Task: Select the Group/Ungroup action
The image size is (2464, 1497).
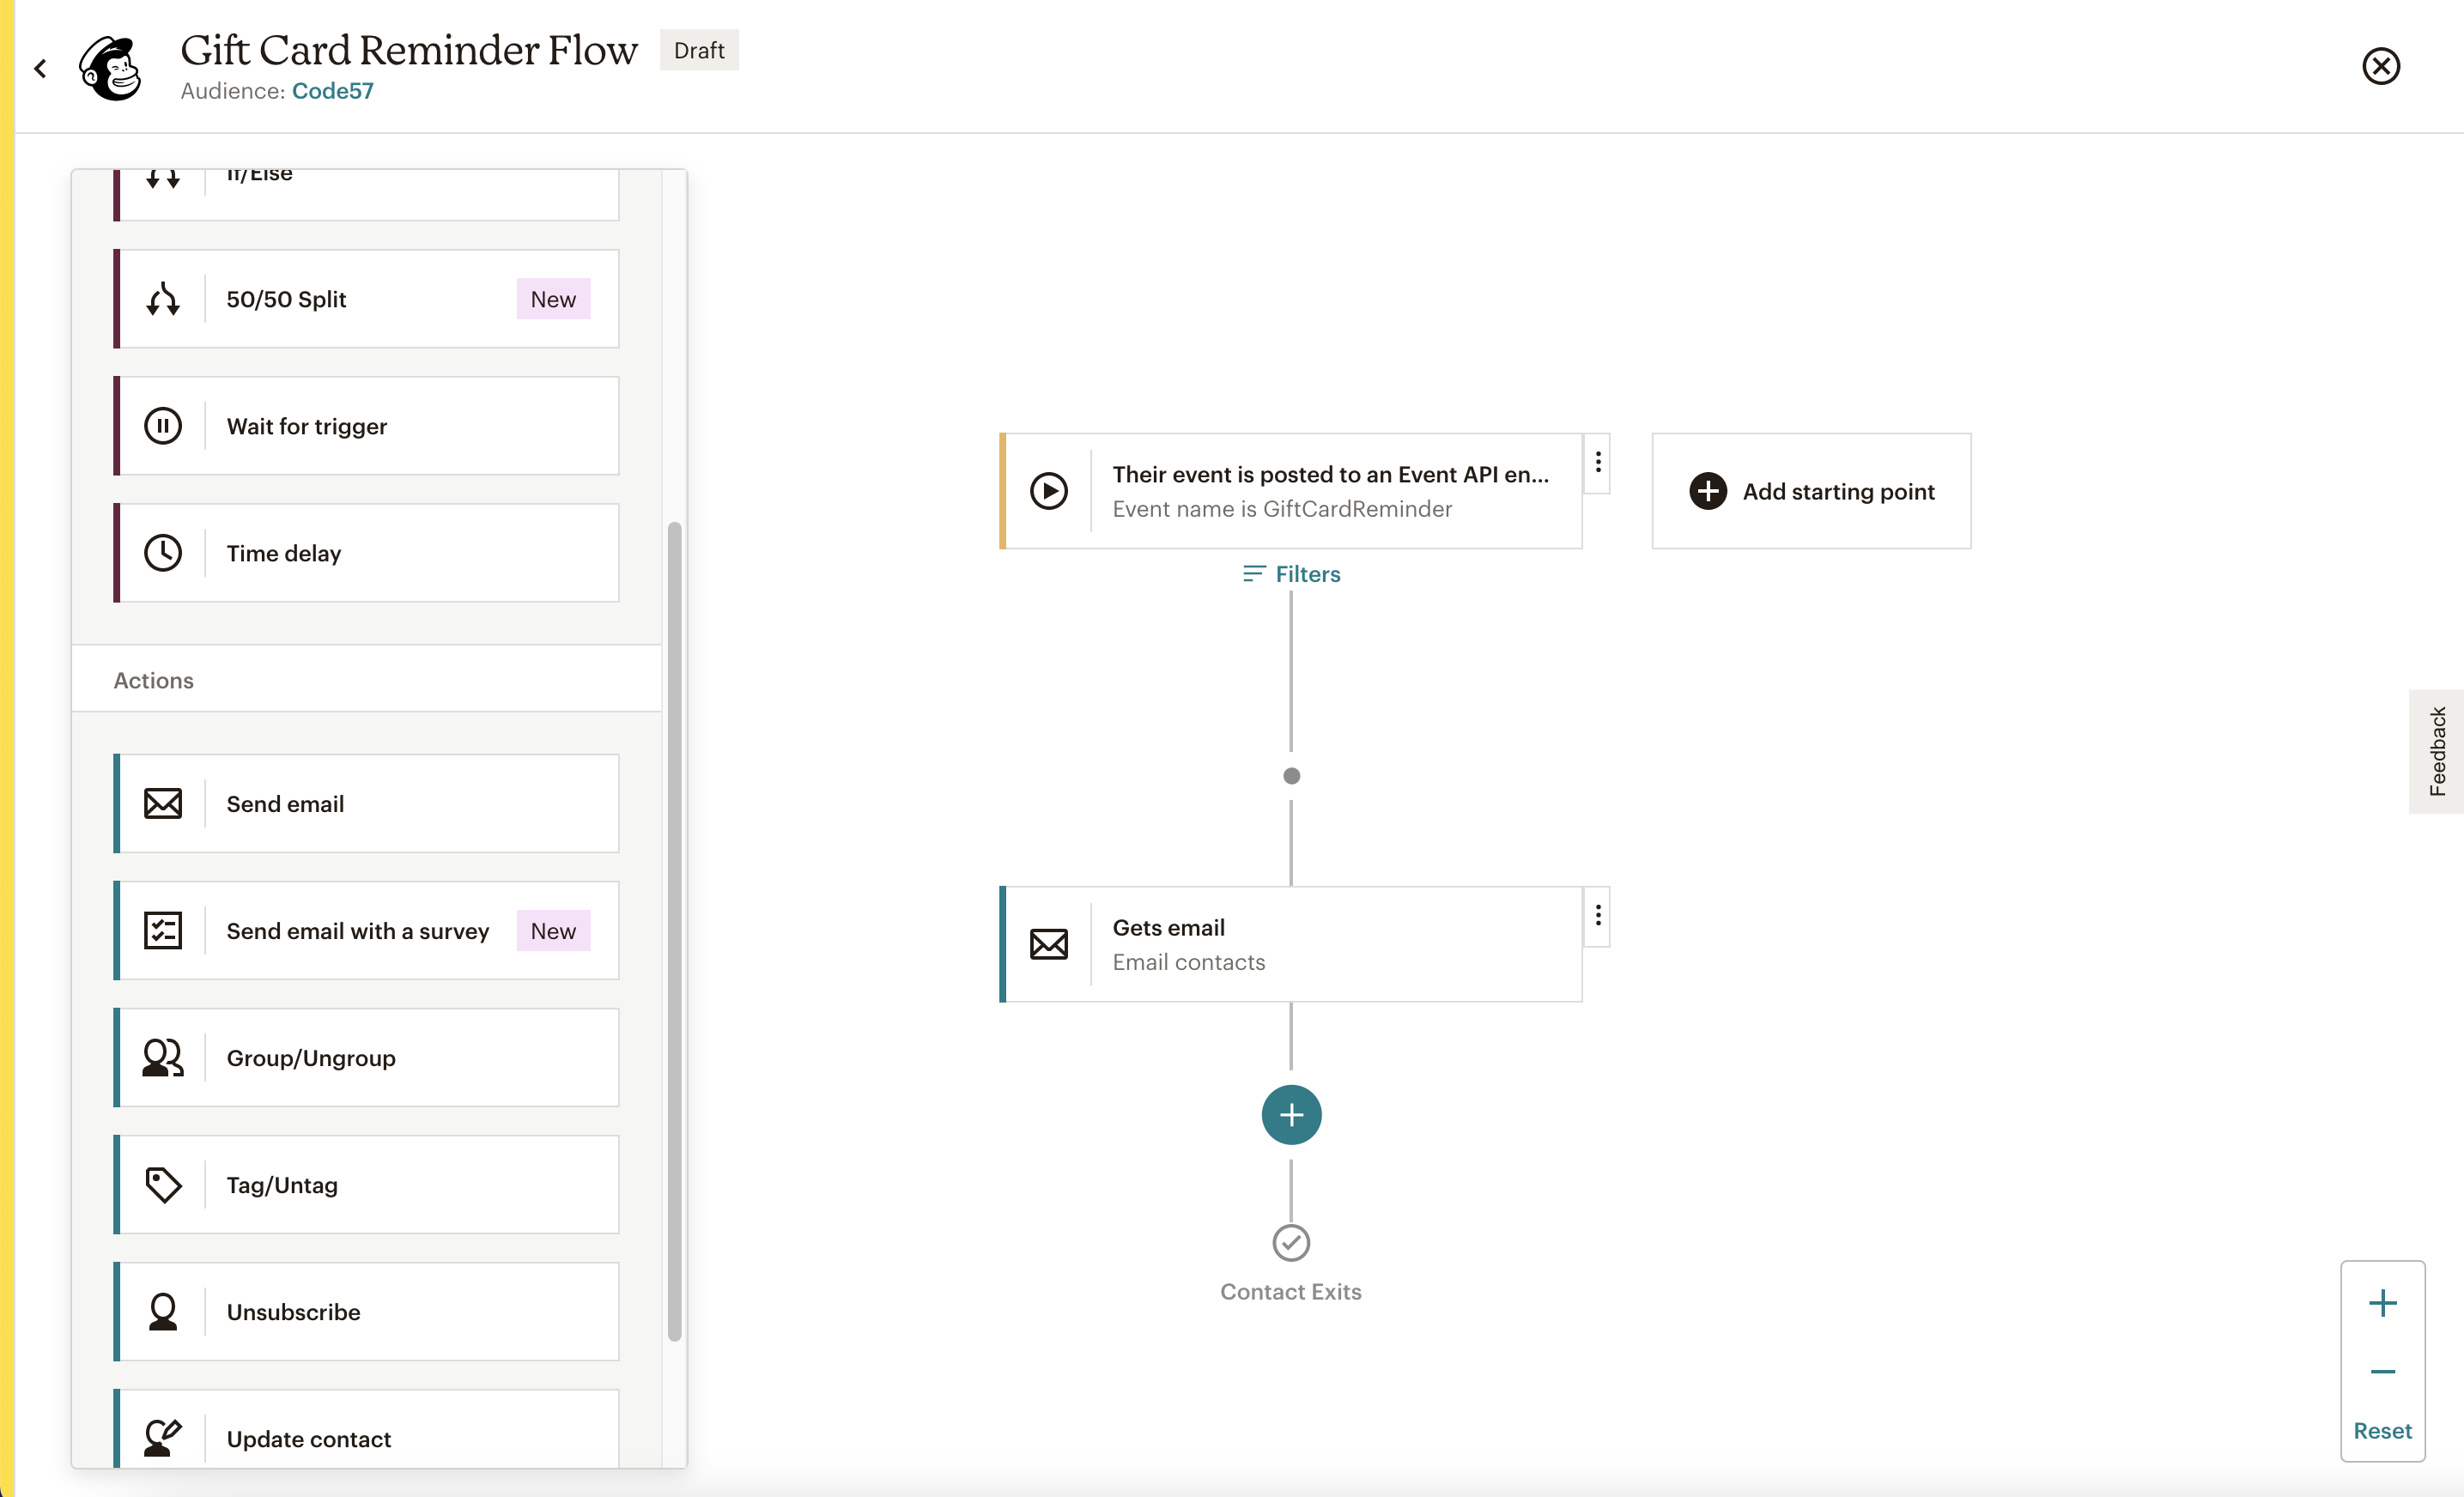Action: [366, 1058]
